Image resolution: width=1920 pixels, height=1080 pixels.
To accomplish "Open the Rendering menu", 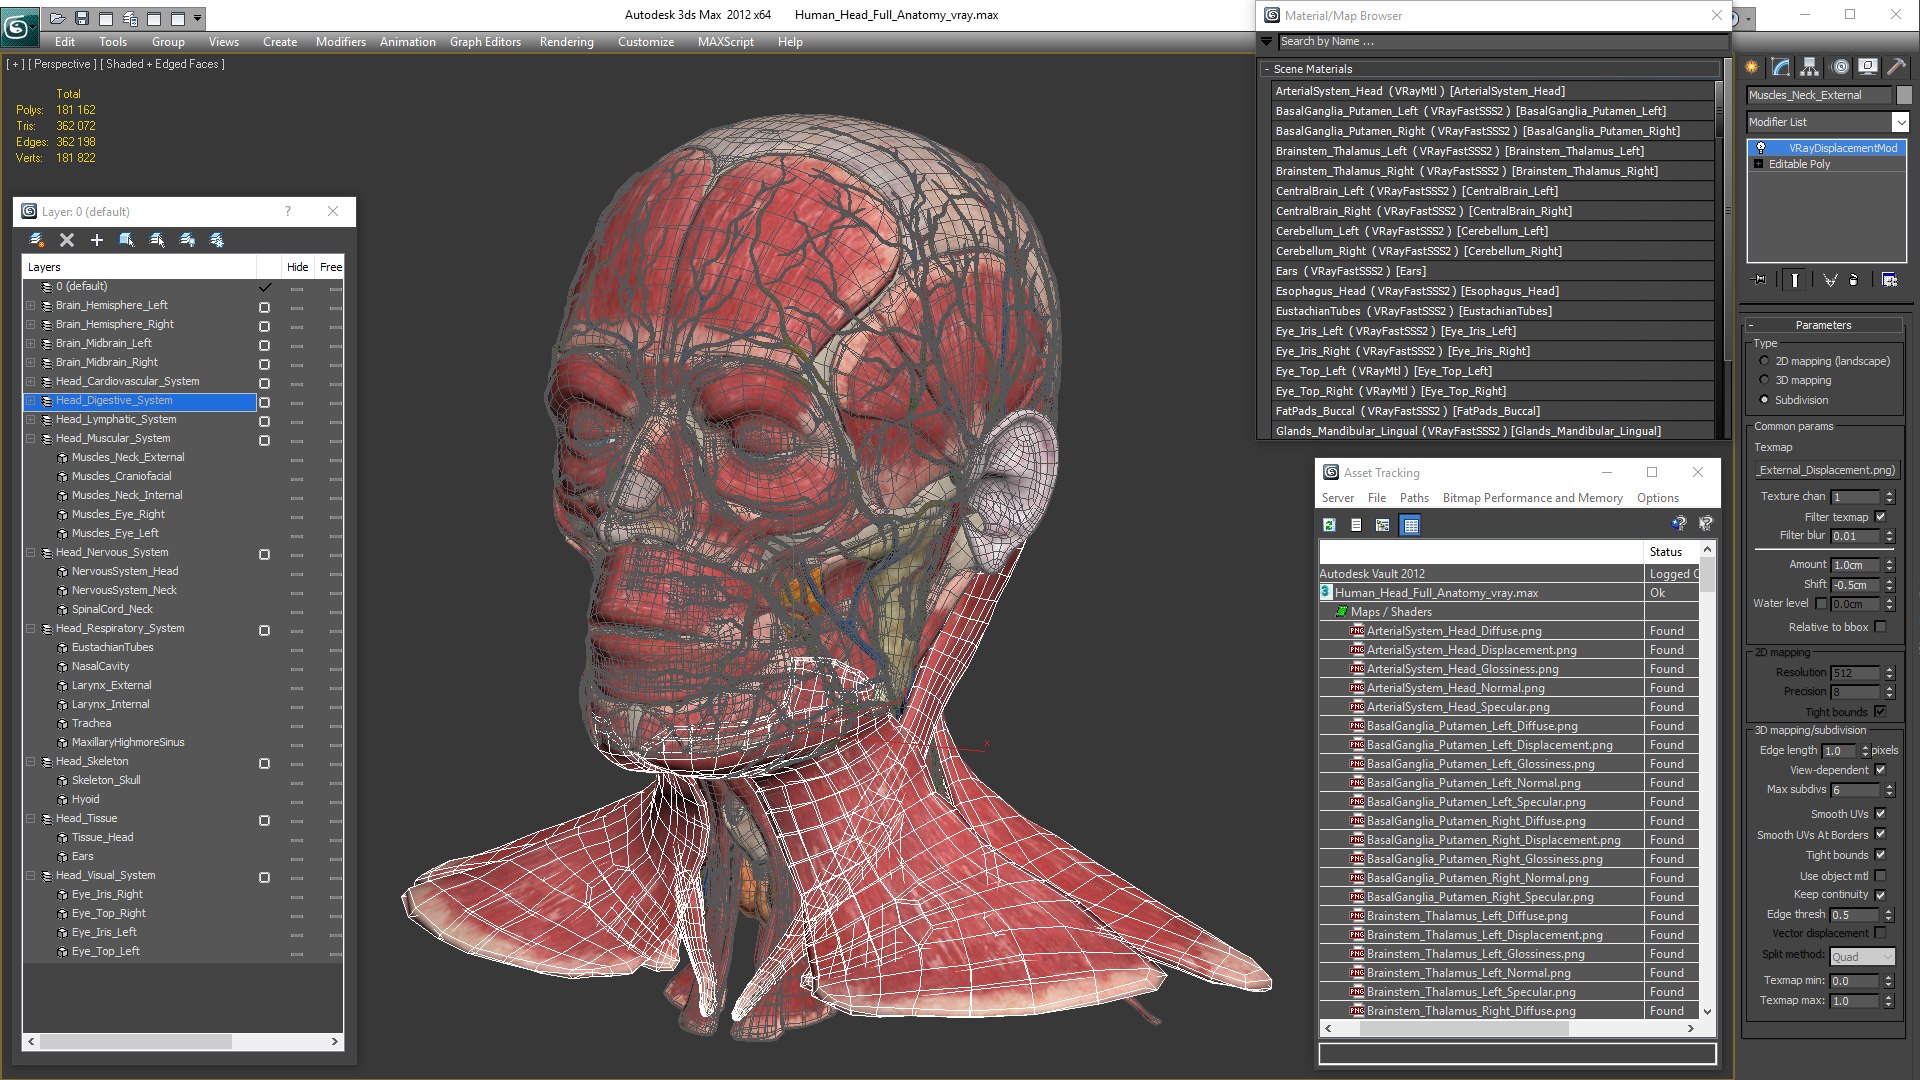I will [567, 42].
